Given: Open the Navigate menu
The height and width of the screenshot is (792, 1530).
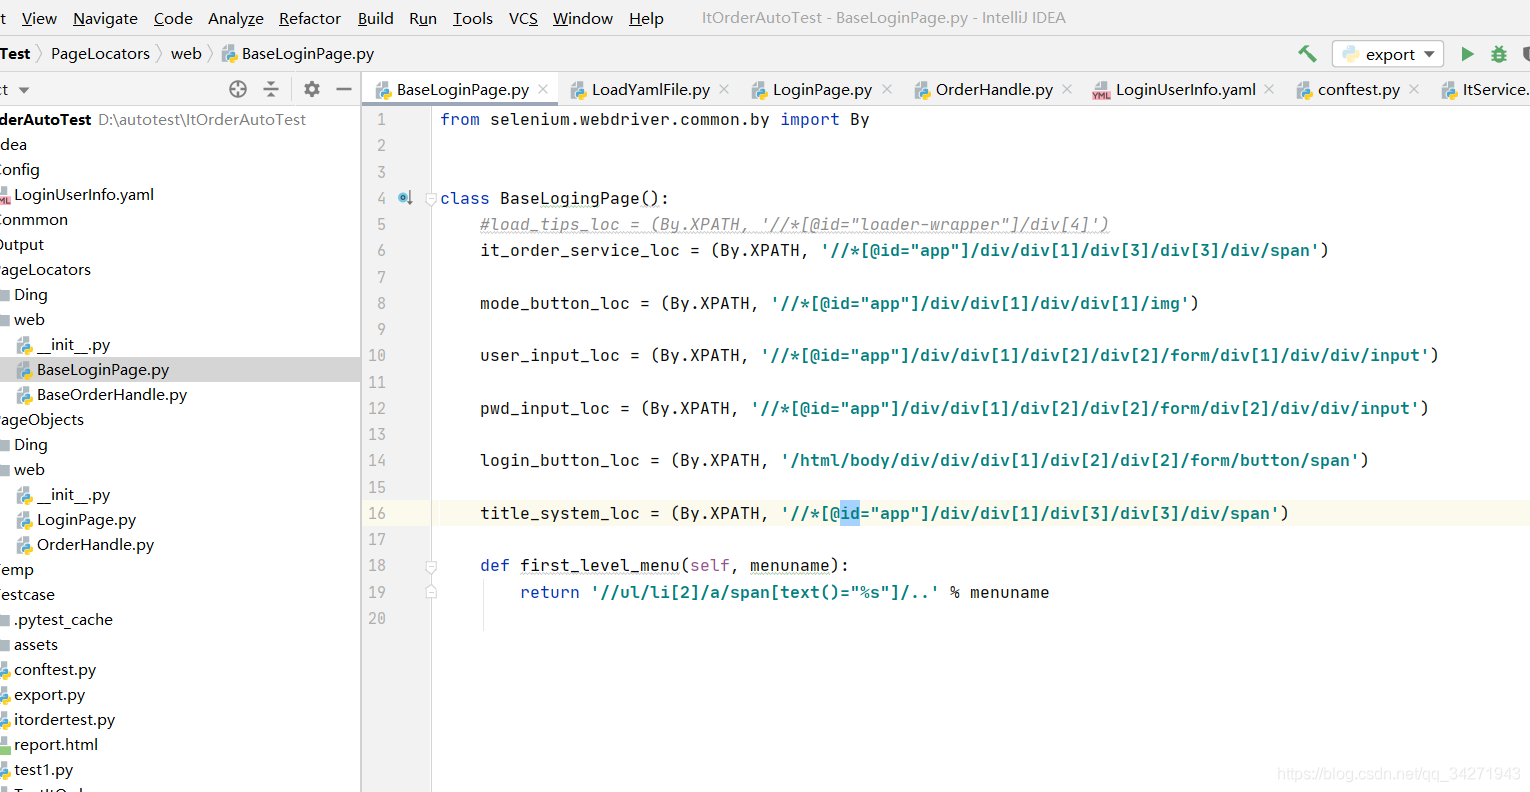Looking at the screenshot, I should pos(105,18).
